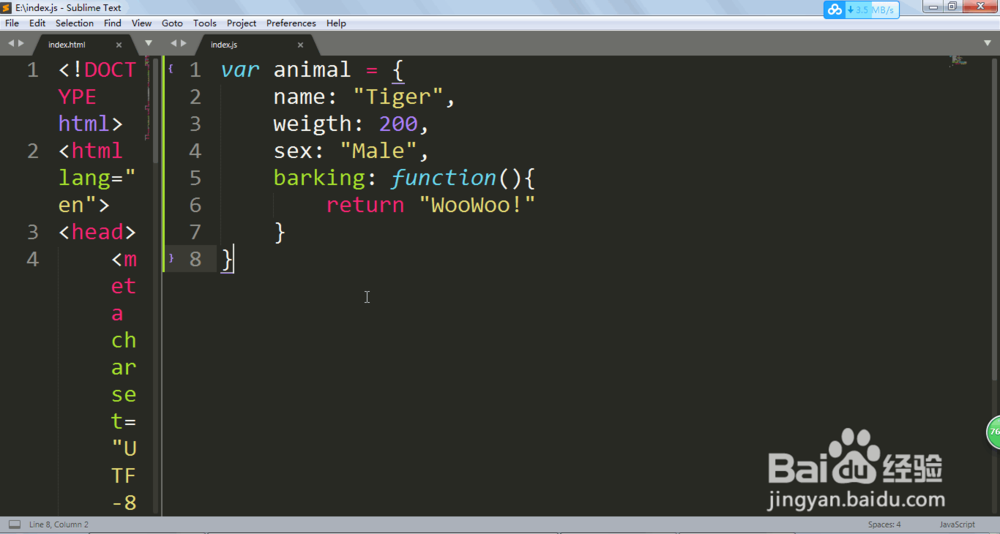Click the number 200 on line 3
Image resolution: width=1000 pixels, height=534 pixels.
pos(398,124)
